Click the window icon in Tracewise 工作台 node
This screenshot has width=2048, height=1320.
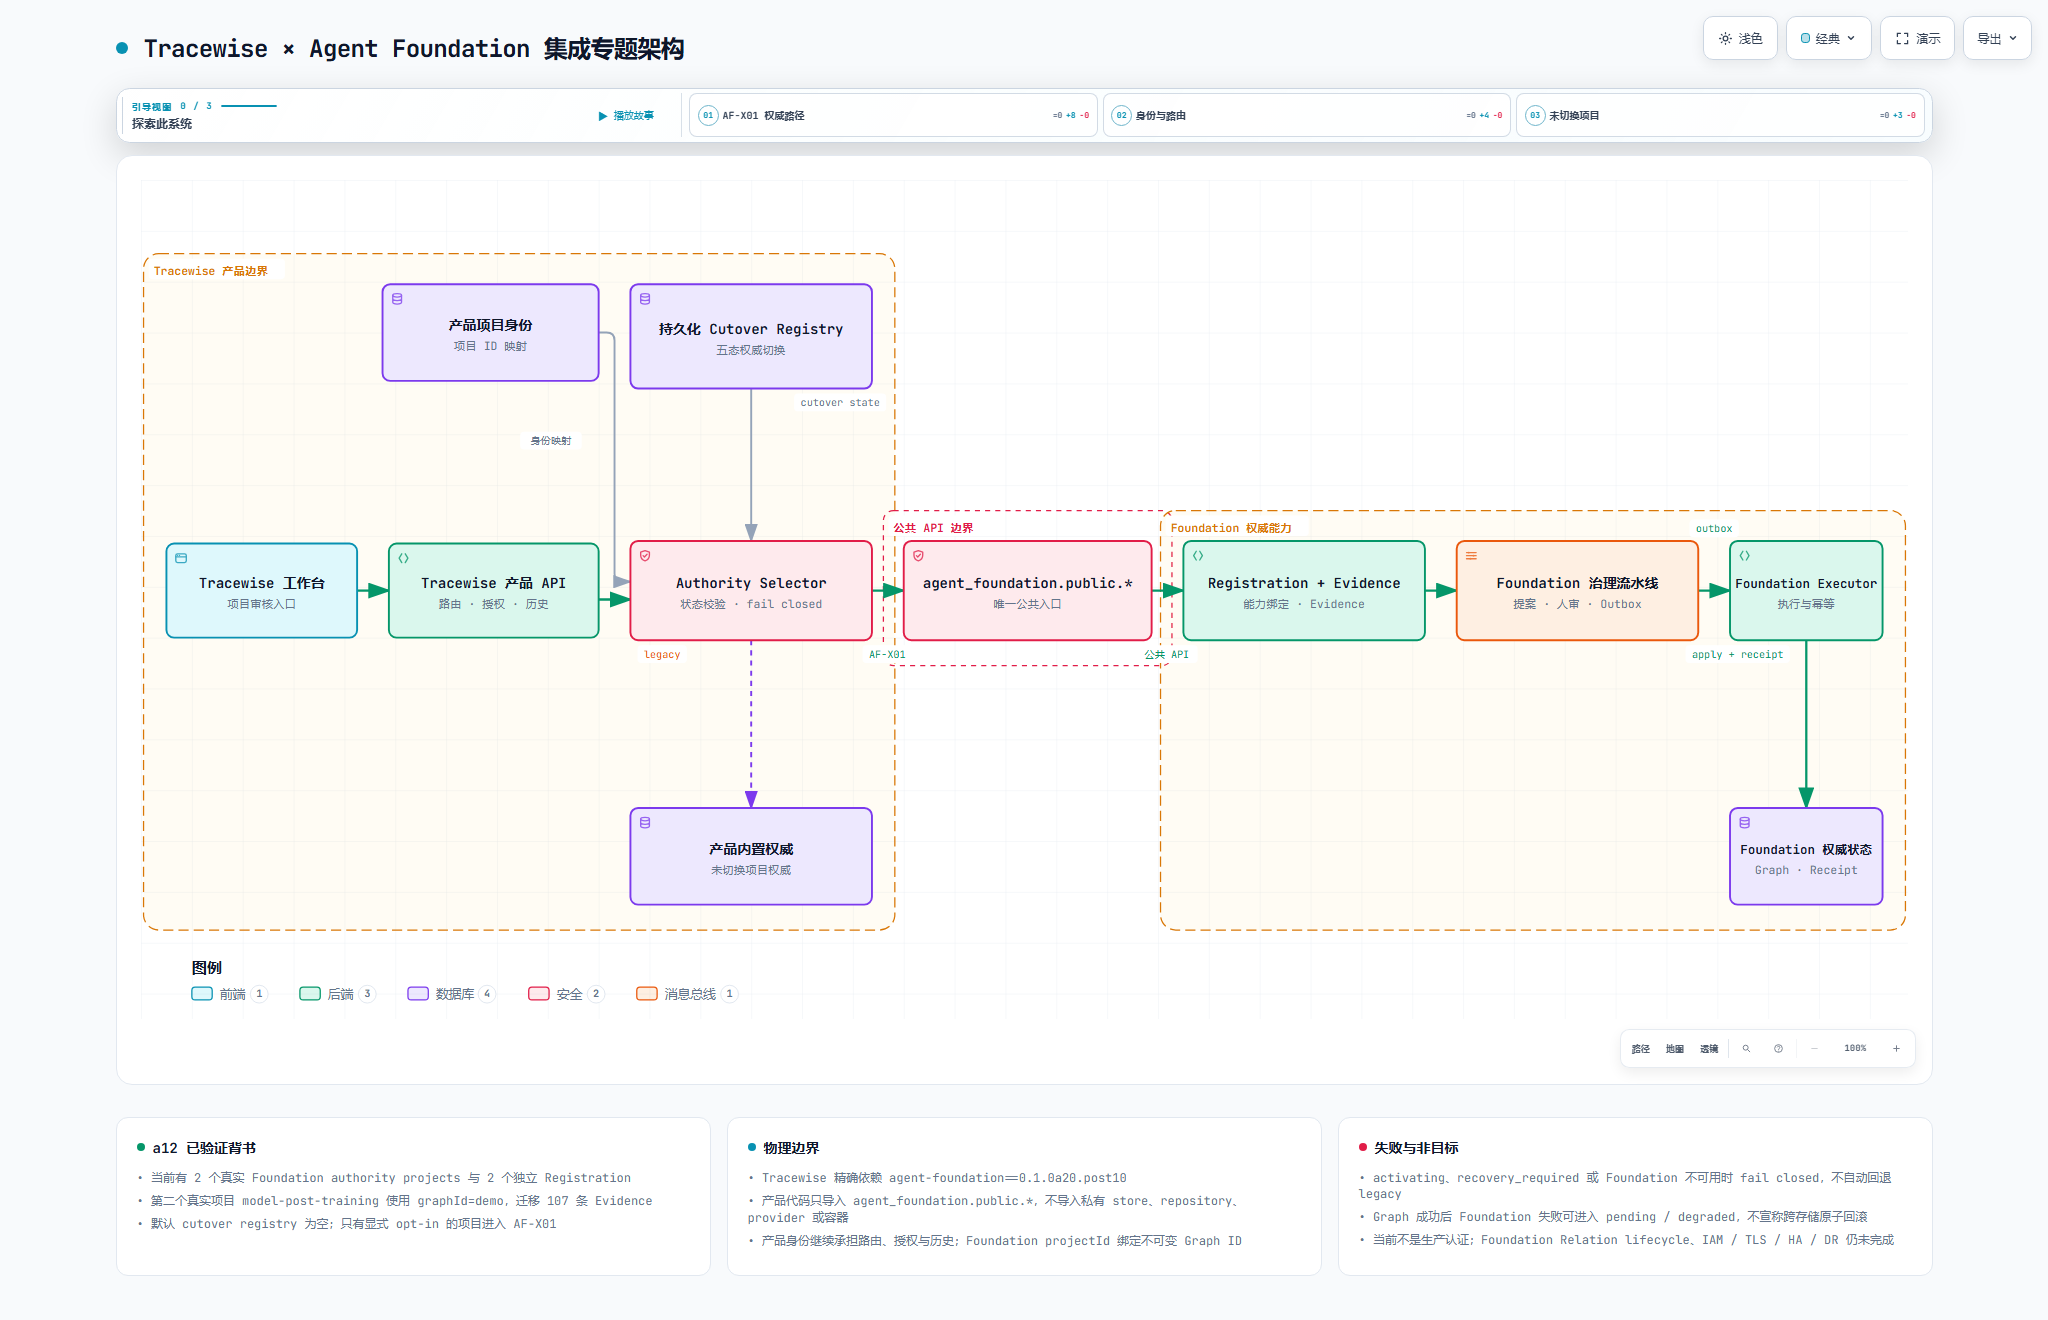click(x=181, y=558)
